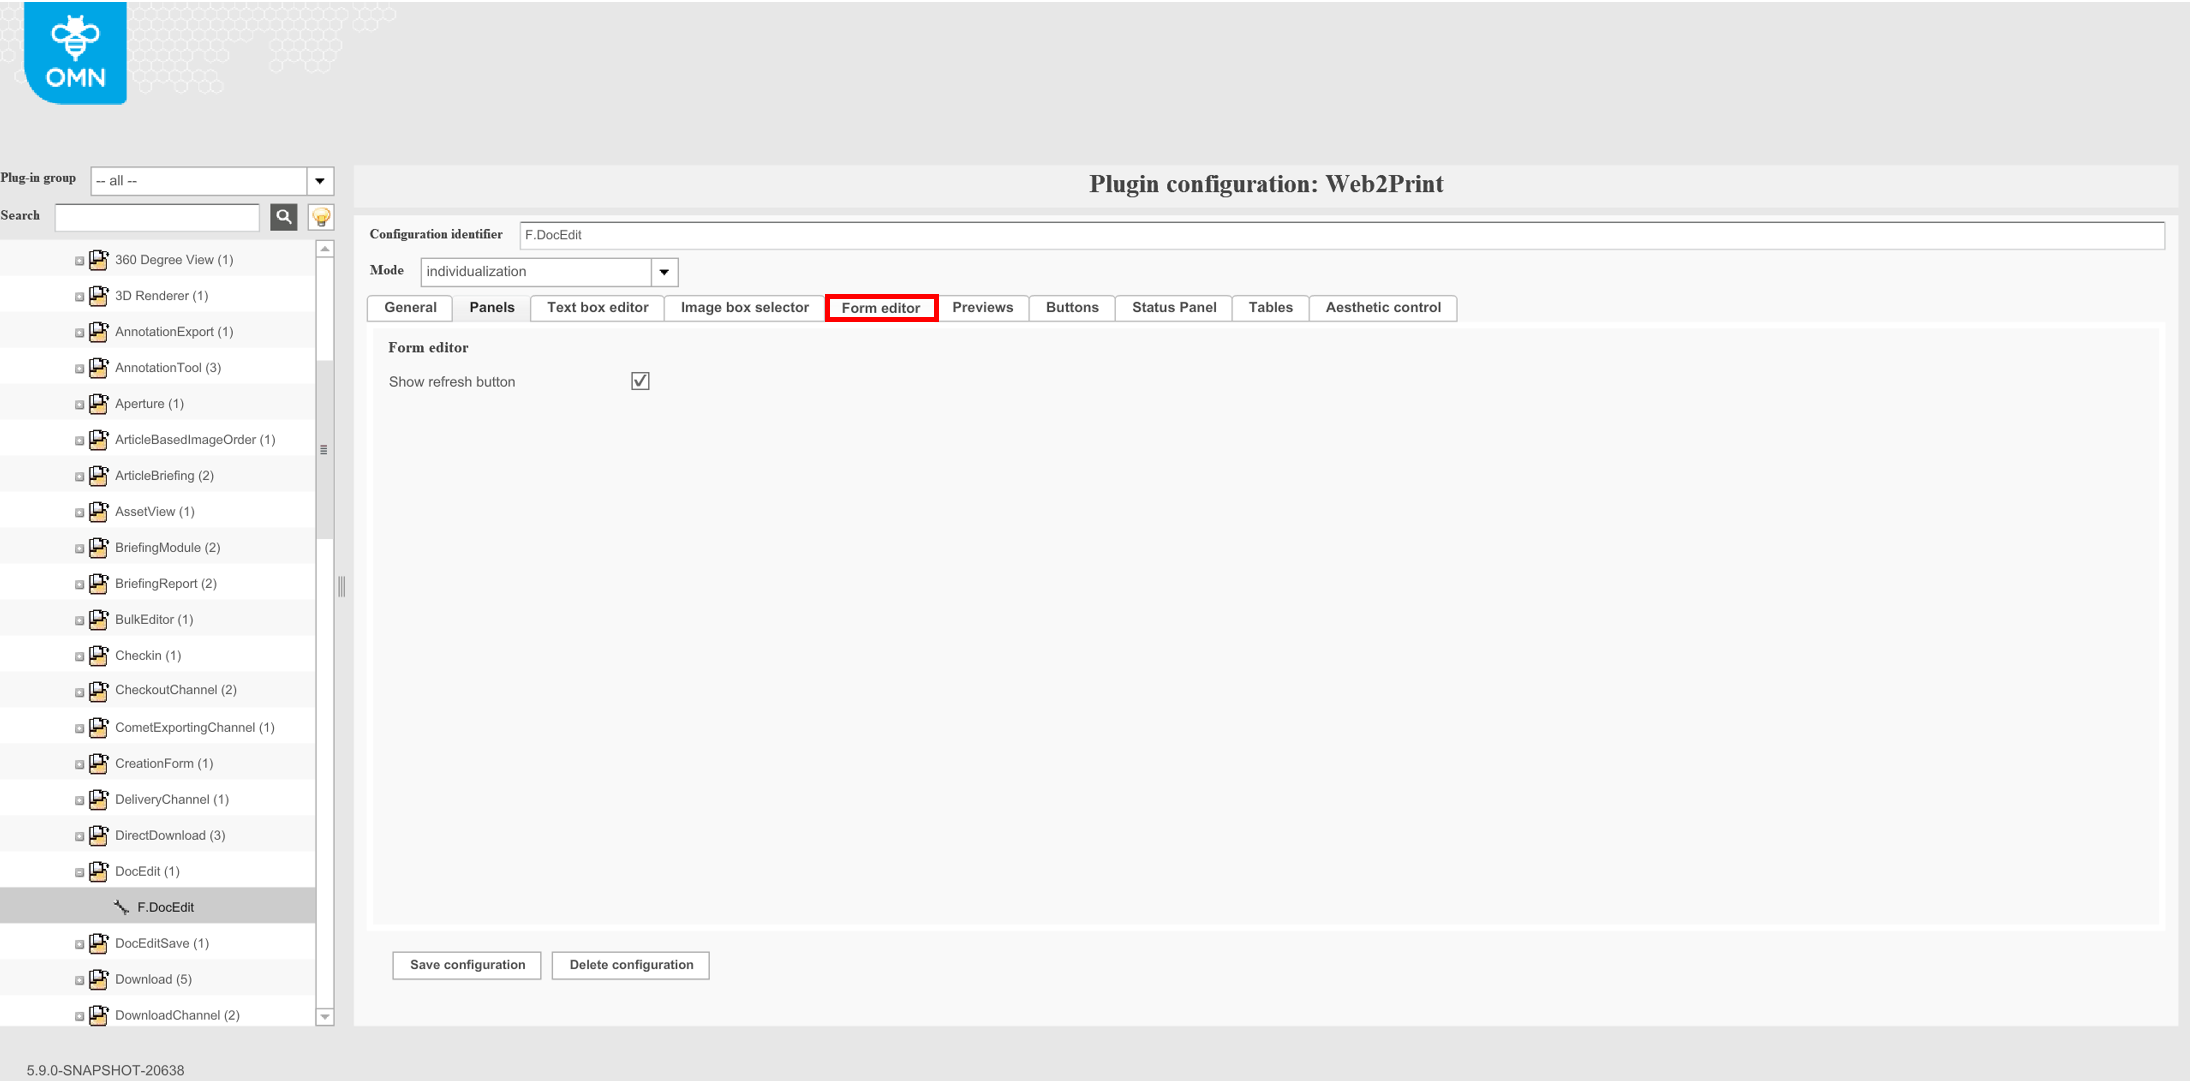This screenshot has width=2190, height=1081.
Task: Open the Plug-in group dropdown
Action: tap(319, 180)
